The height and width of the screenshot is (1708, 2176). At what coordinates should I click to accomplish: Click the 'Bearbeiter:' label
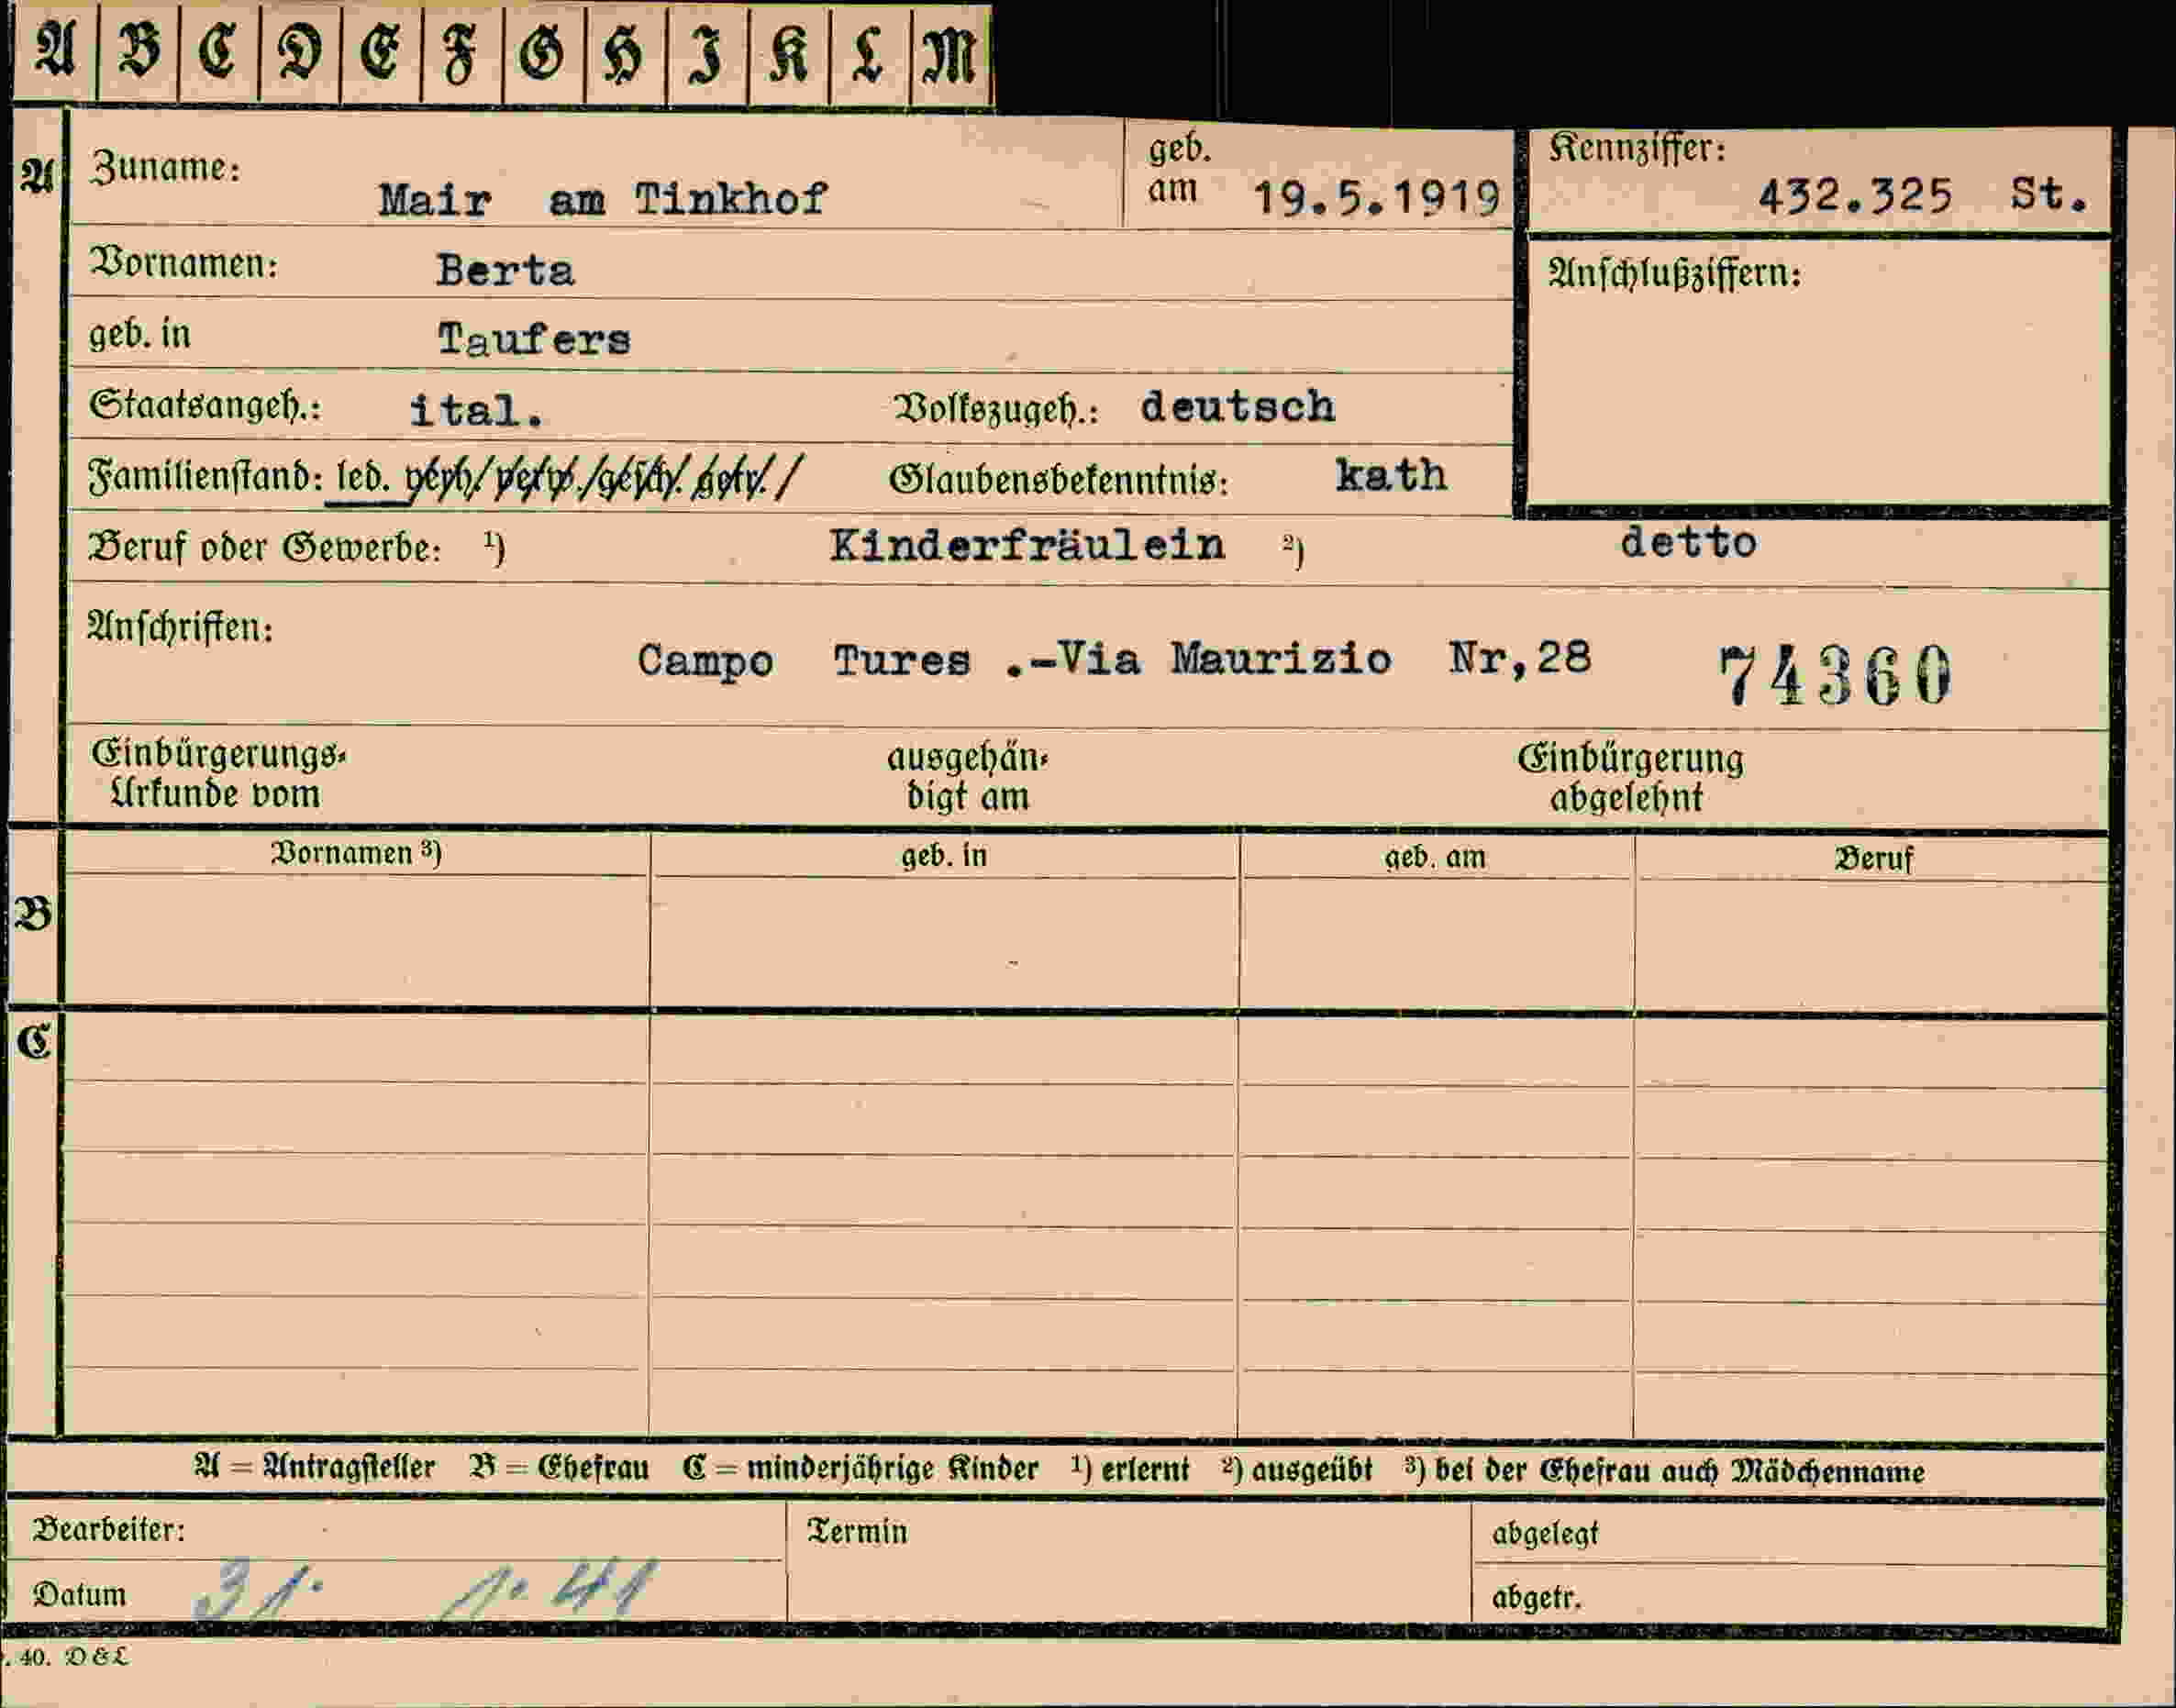[x=109, y=1530]
